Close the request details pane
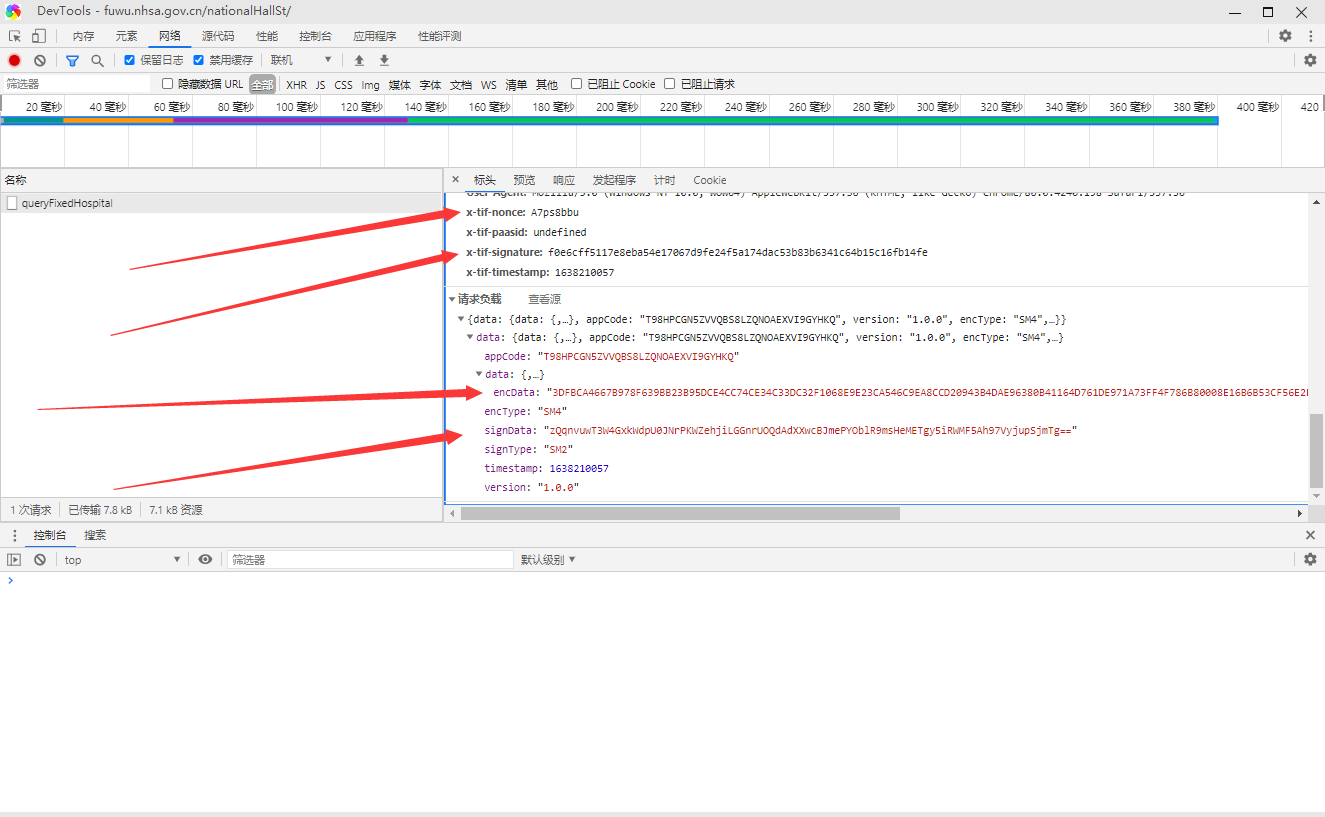 (x=456, y=180)
